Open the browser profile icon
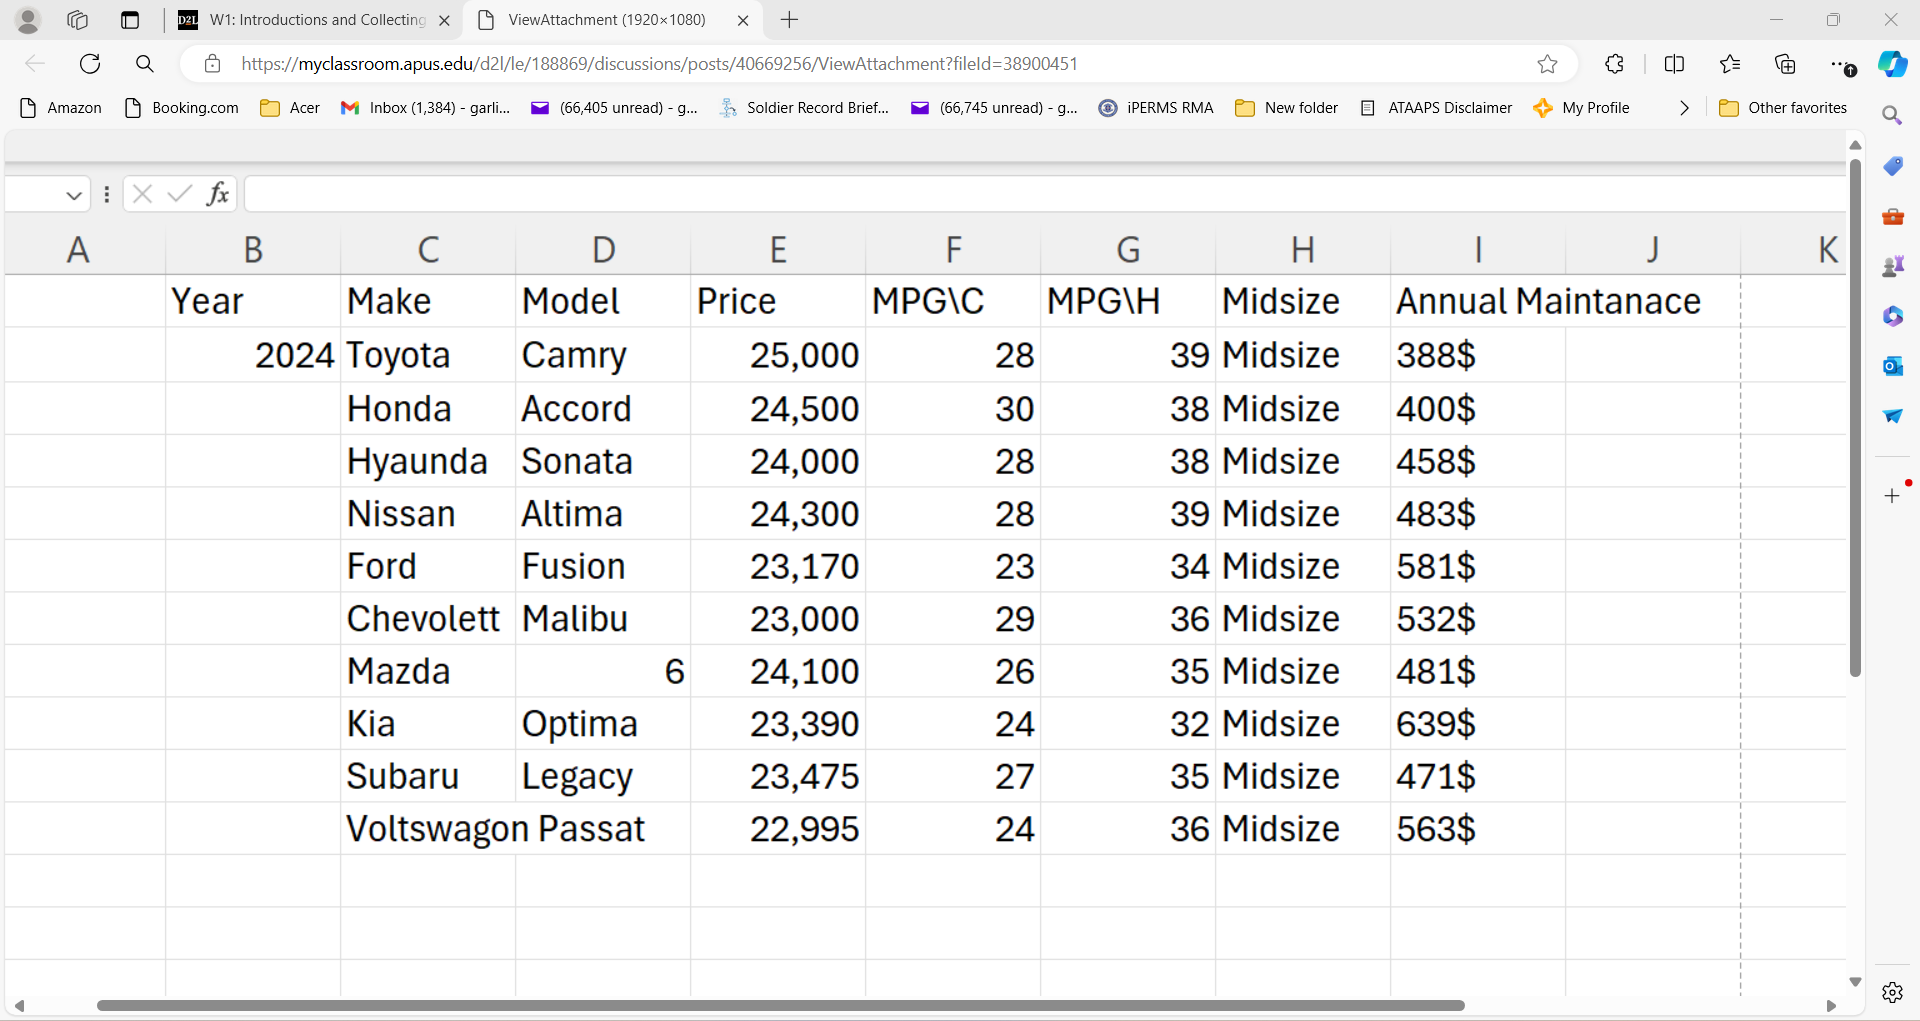The image size is (1920, 1021). pyautogui.click(x=28, y=20)
